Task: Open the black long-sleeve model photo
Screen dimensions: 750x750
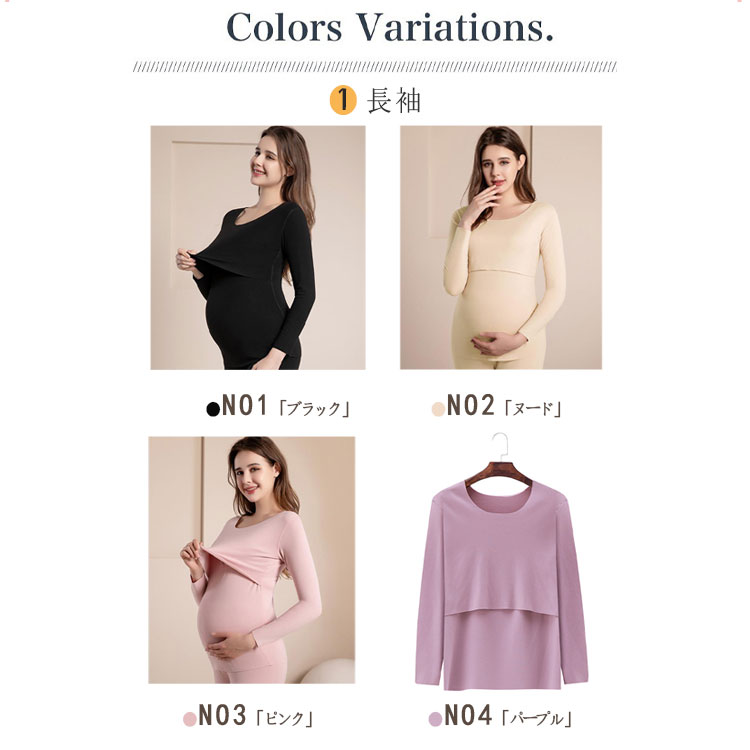Action: click(x=258, y=248)
